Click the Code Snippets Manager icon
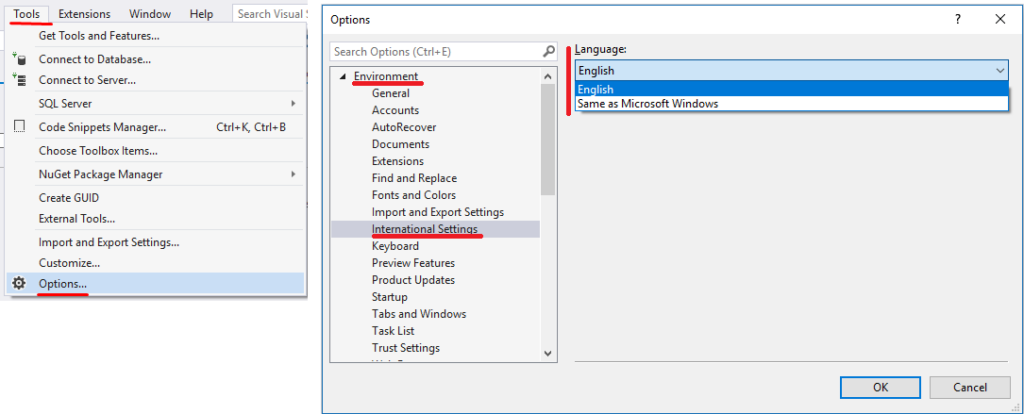 point(19,127)
